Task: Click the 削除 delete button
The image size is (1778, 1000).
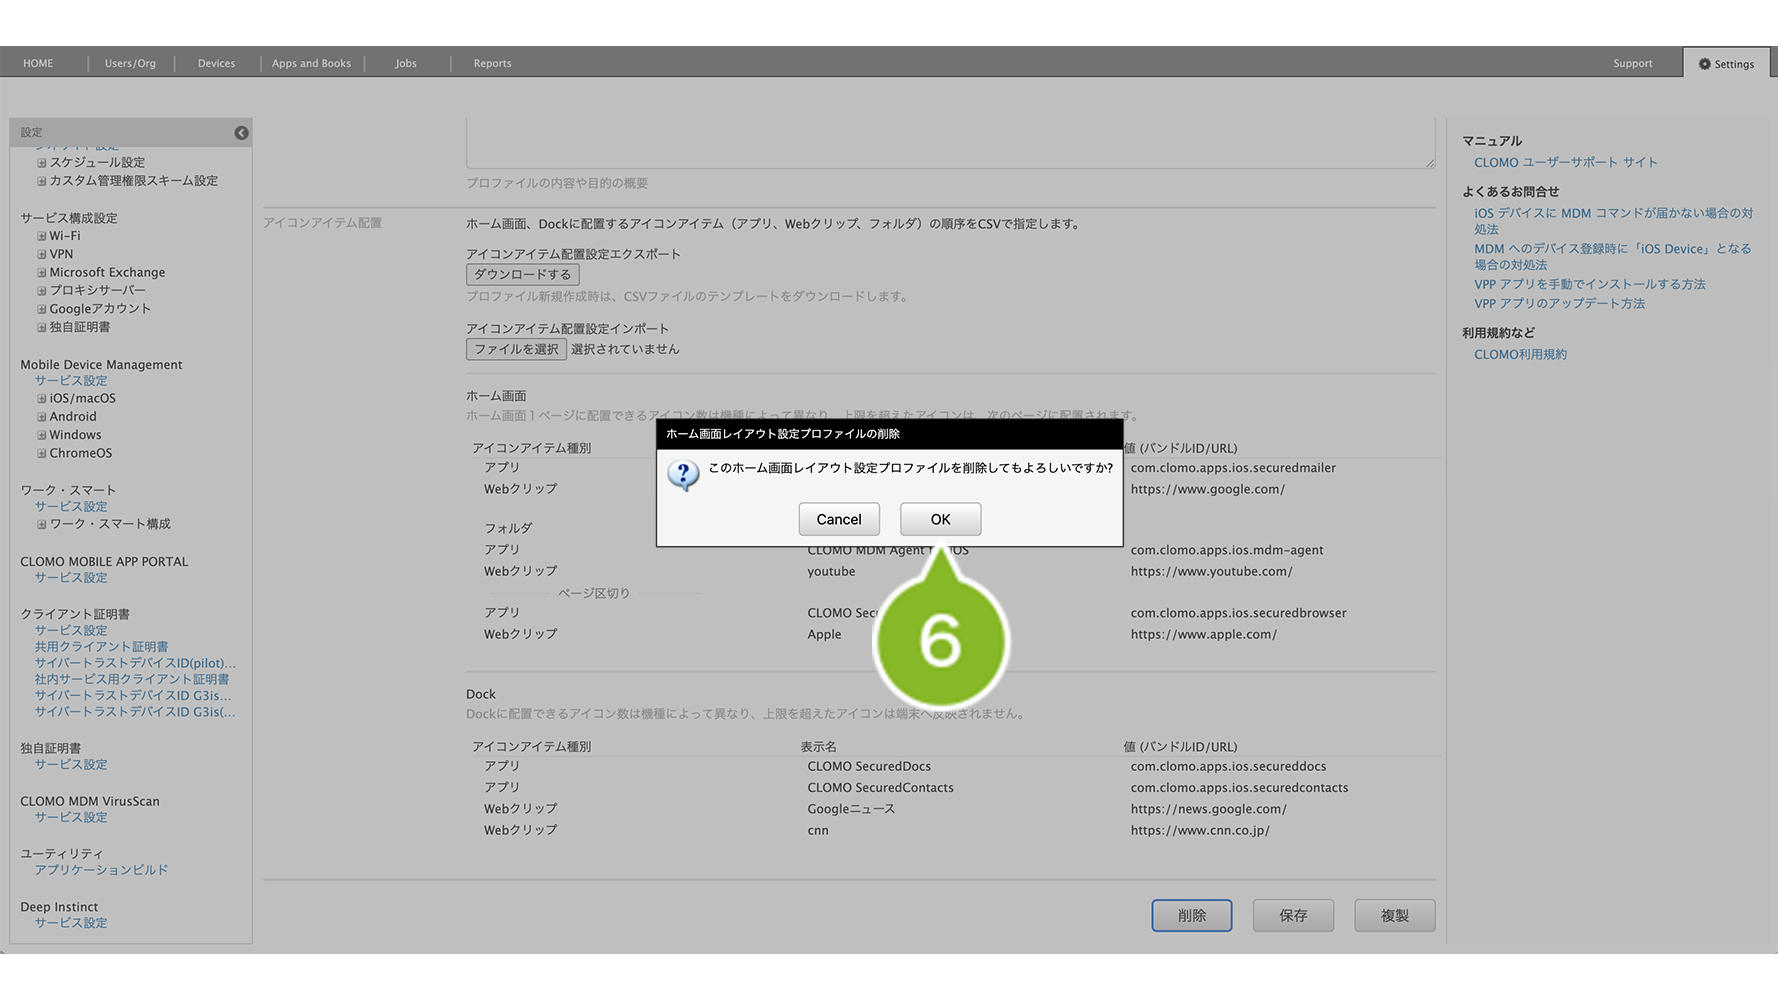Action: click(1191, 915)
